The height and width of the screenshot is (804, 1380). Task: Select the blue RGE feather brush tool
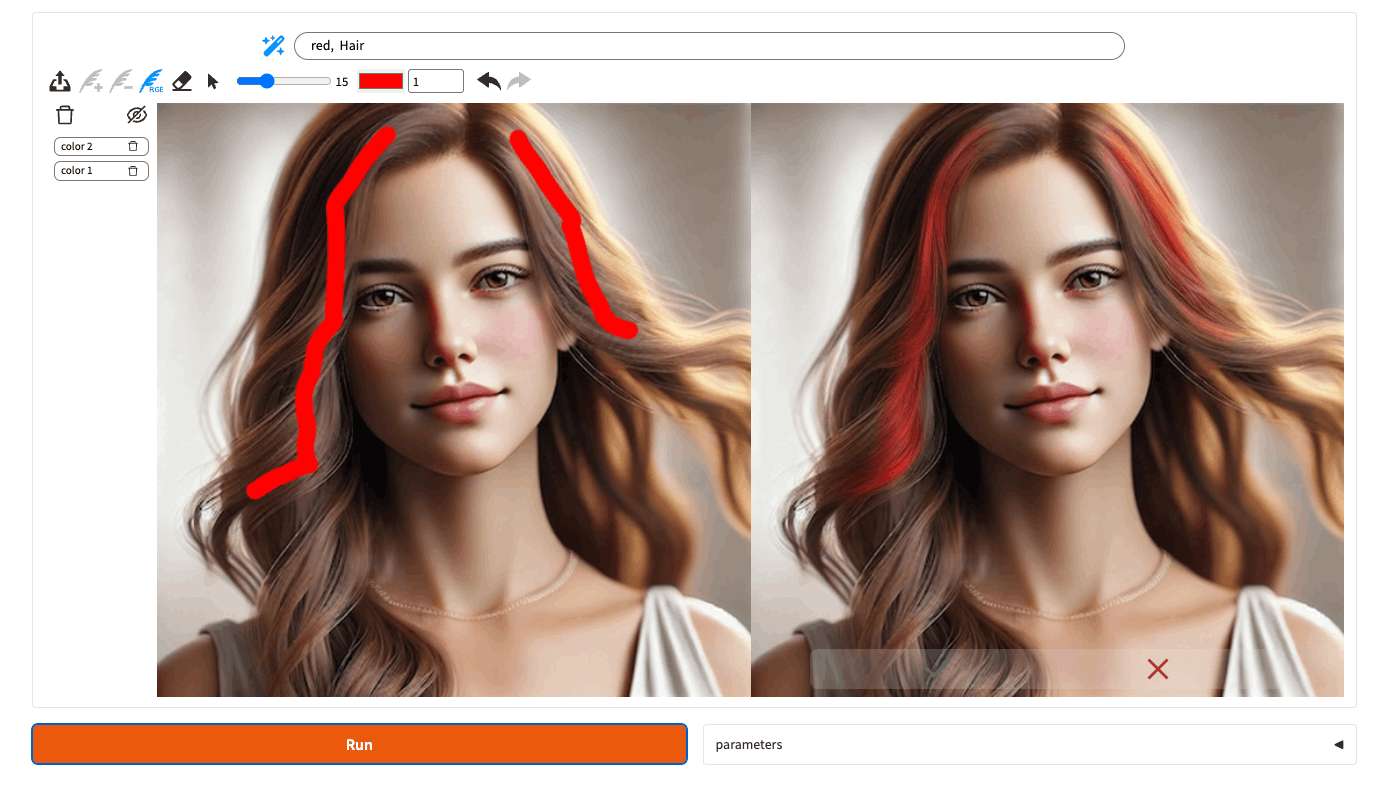(x=151, y=81)
